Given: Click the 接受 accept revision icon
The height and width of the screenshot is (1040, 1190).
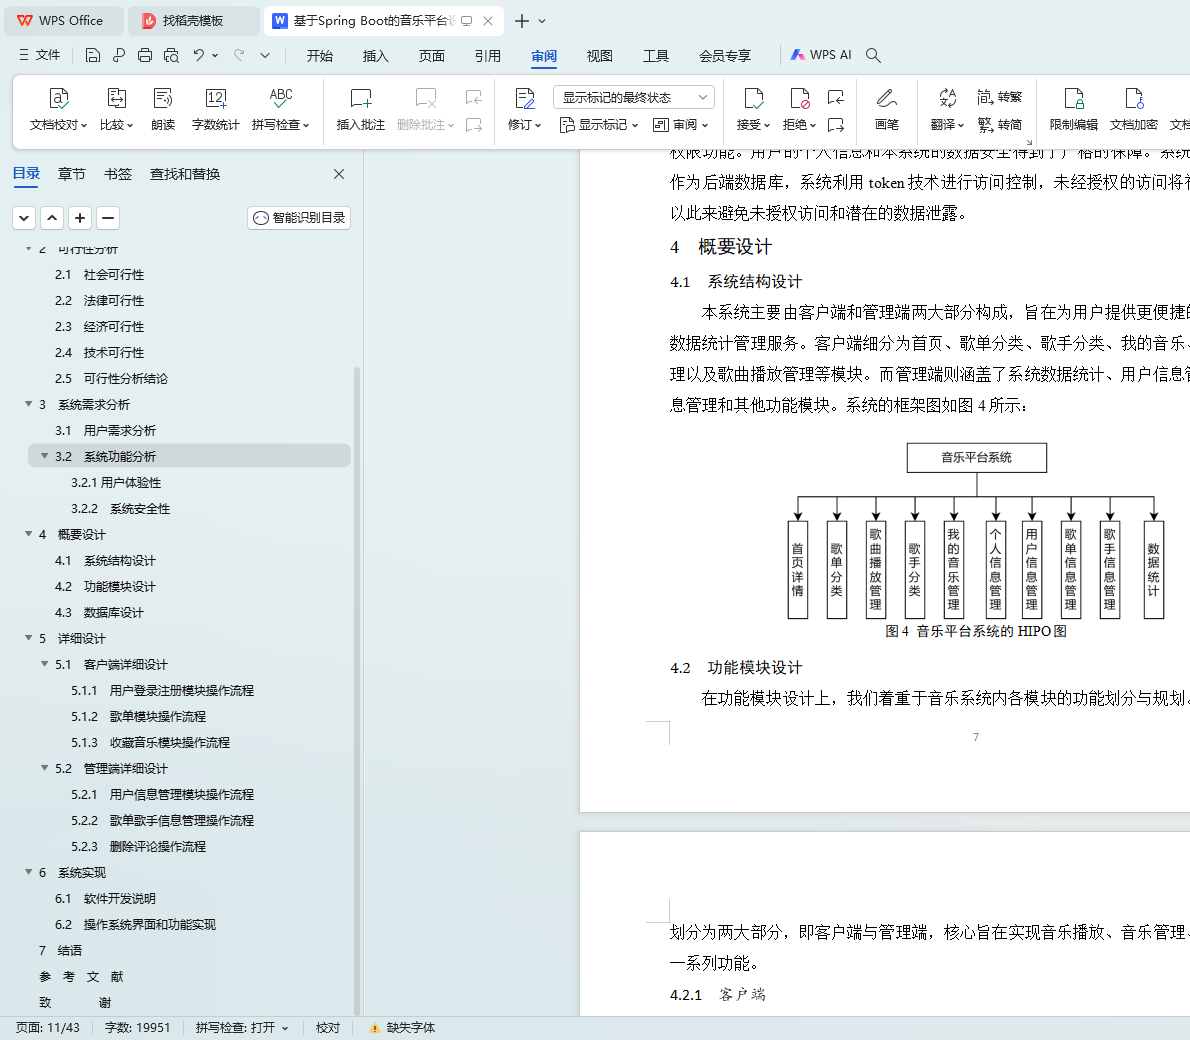Looking at the screenshot, I should [x=753, y=98].
